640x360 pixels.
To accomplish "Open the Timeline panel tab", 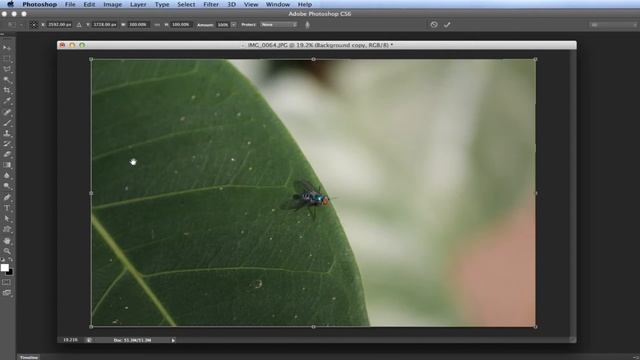I will pyautogui.click(x=29, y=357).
